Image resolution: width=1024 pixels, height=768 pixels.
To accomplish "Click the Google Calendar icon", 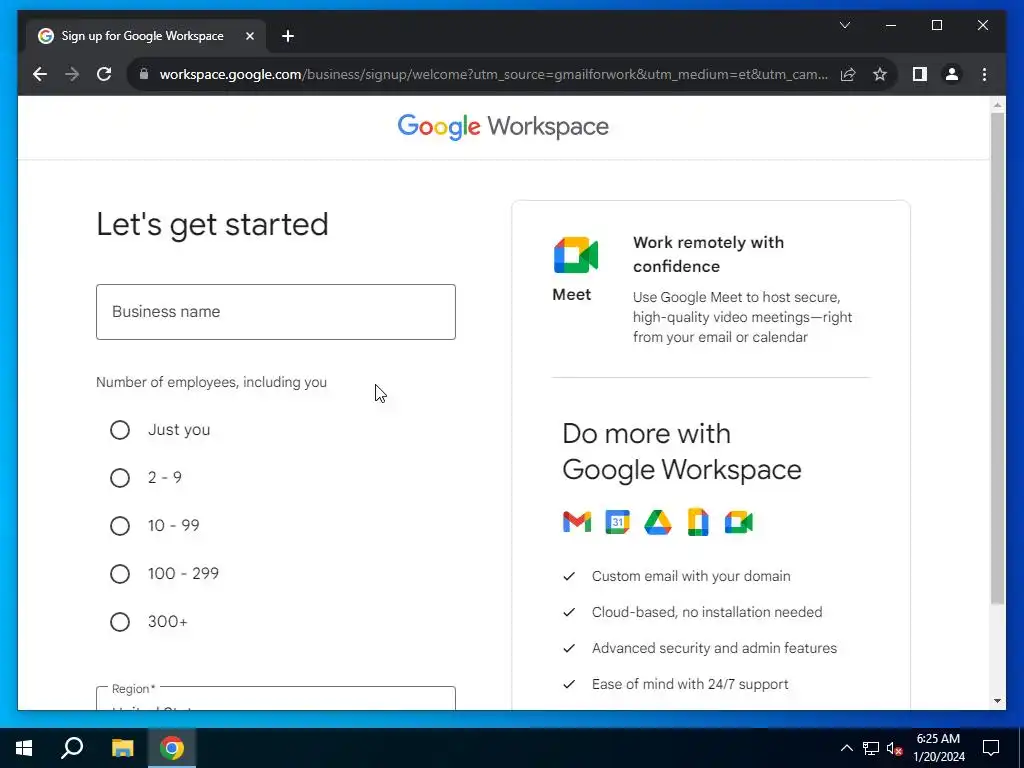I will (617, 522).
